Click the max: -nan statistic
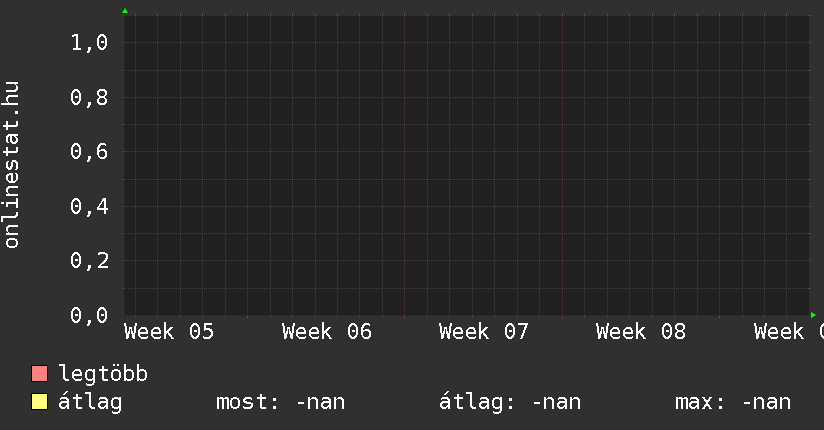The height and width of the screenshot is (430, 824). 733,403
